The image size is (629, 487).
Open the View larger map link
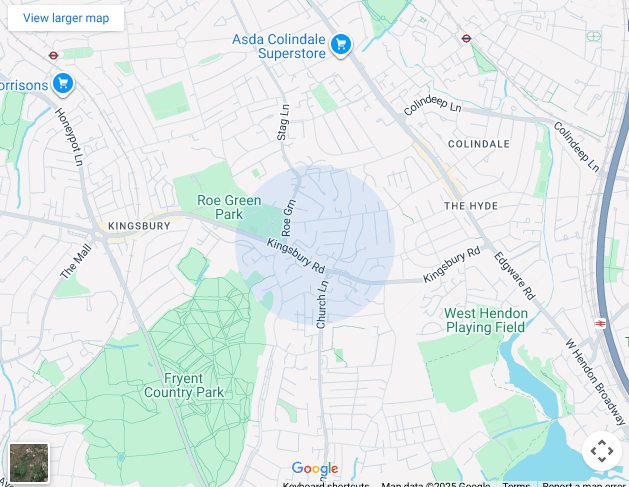tap(66, 18)
